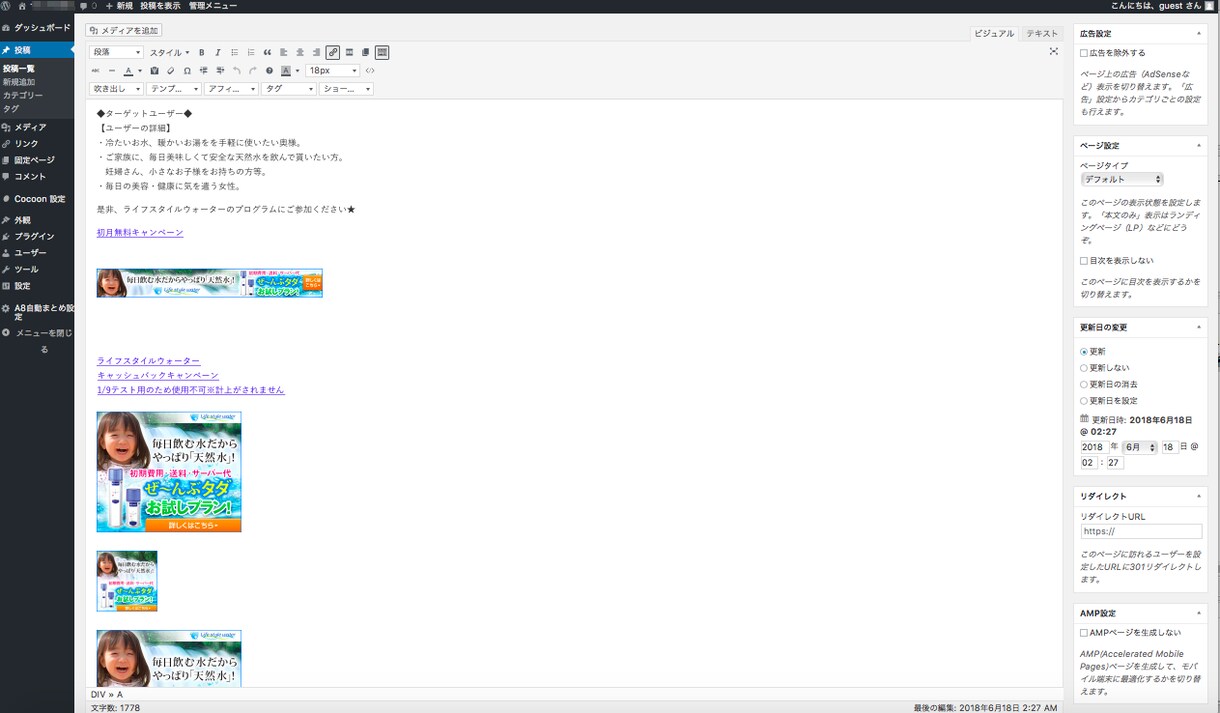Open the 6月 month dropdown

(1140, 448)
